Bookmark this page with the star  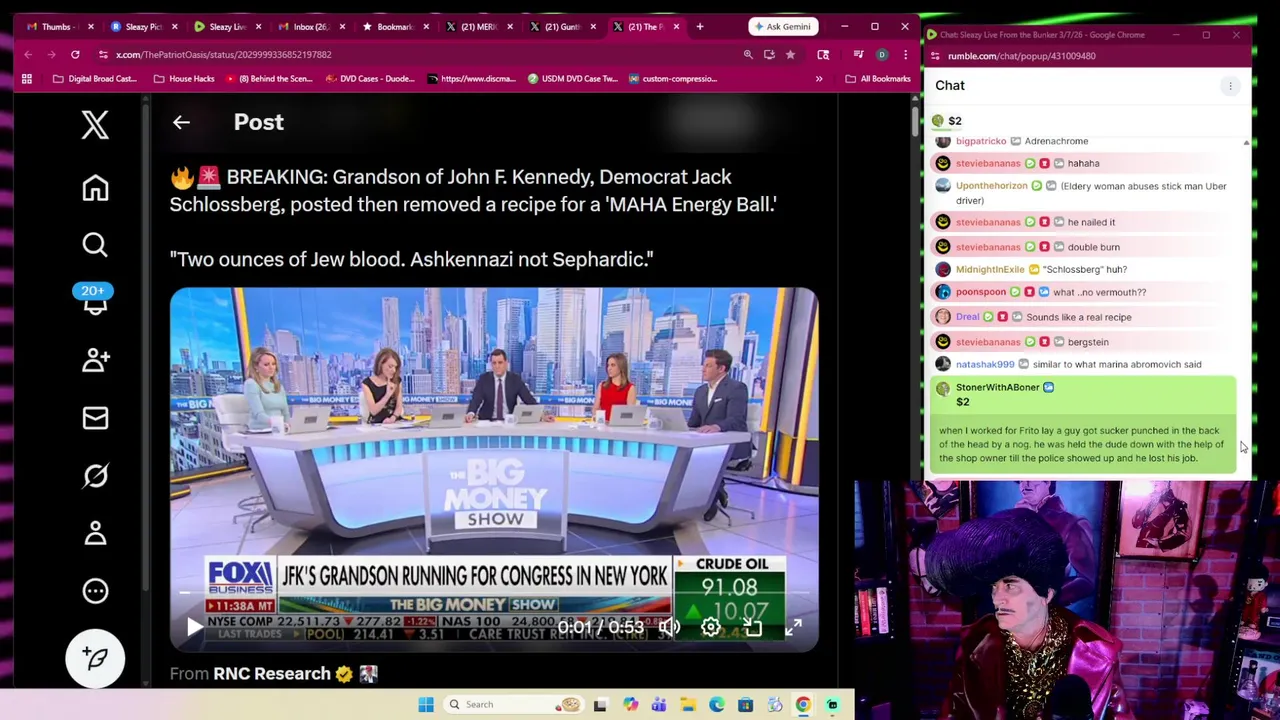point(790,55)
